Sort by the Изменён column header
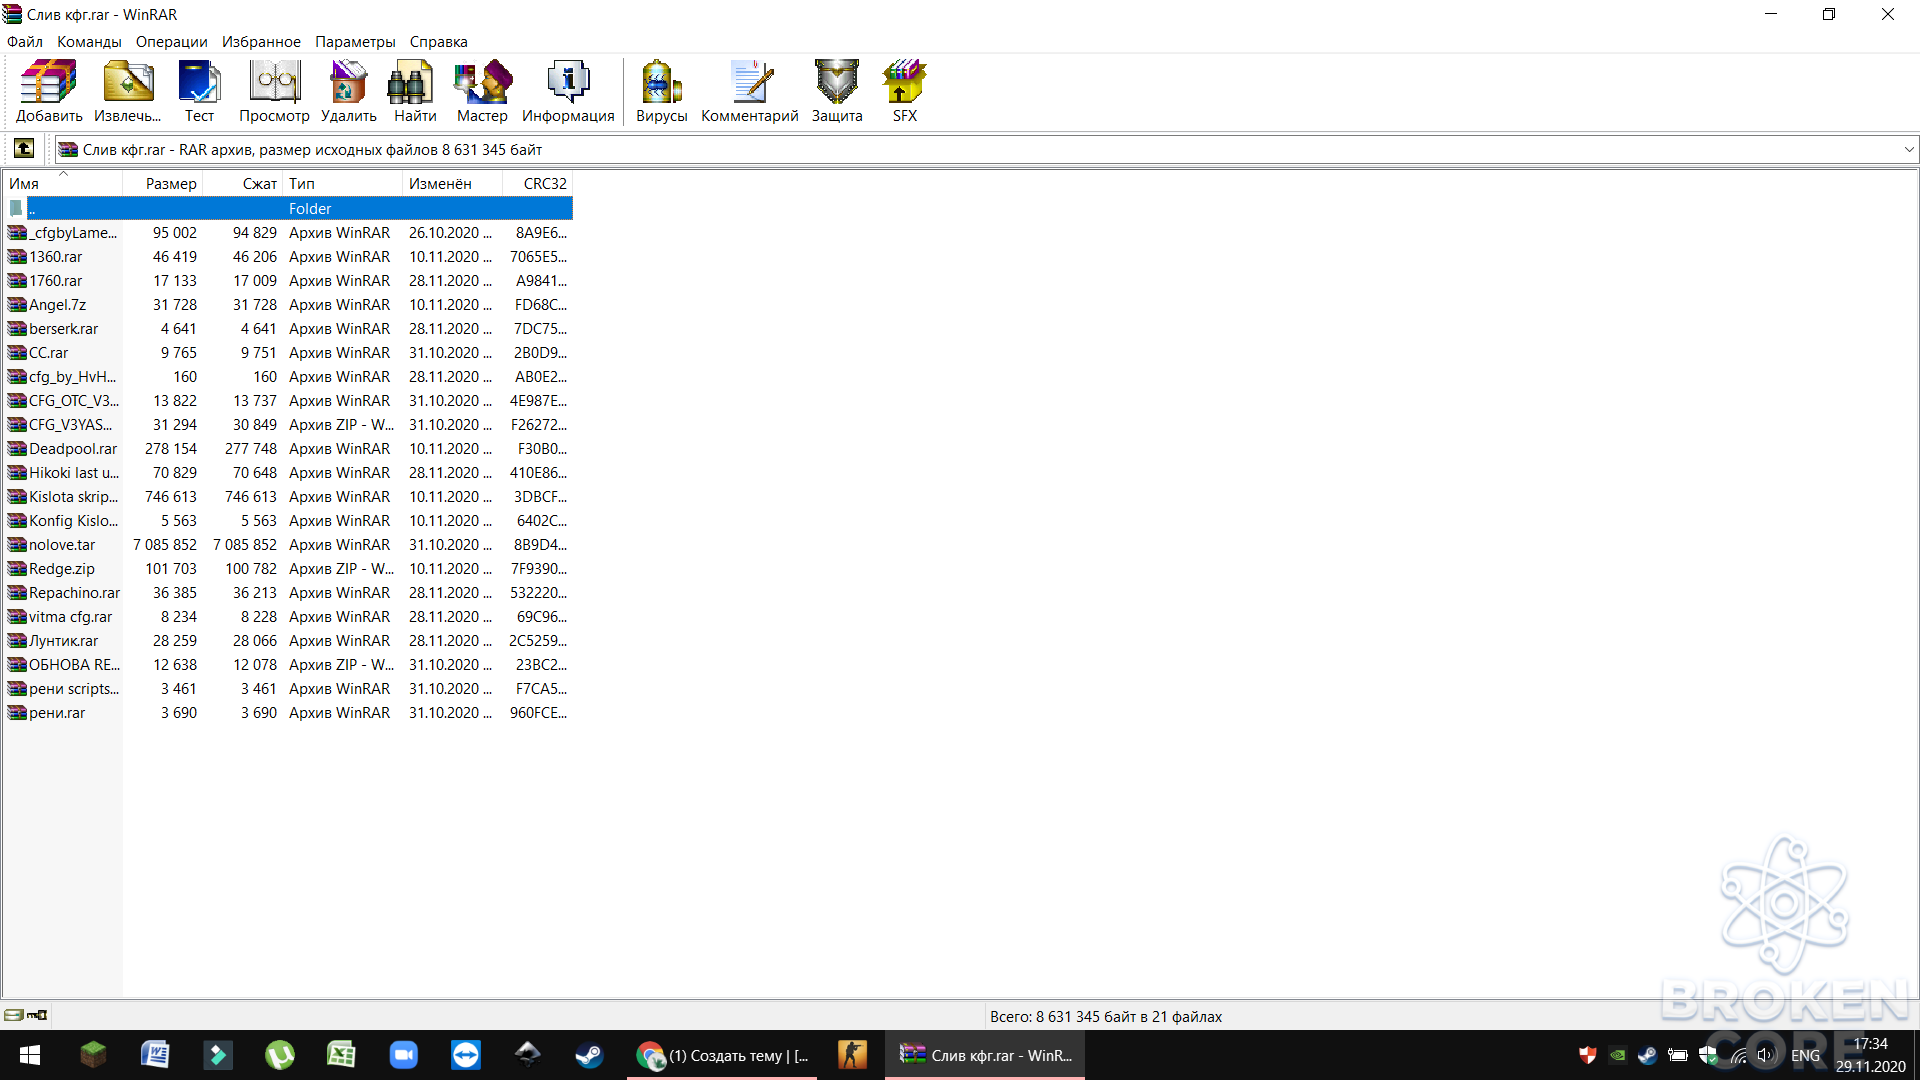The height and width of the screenshot is (1080, 1920). click(x=452, y=184)
